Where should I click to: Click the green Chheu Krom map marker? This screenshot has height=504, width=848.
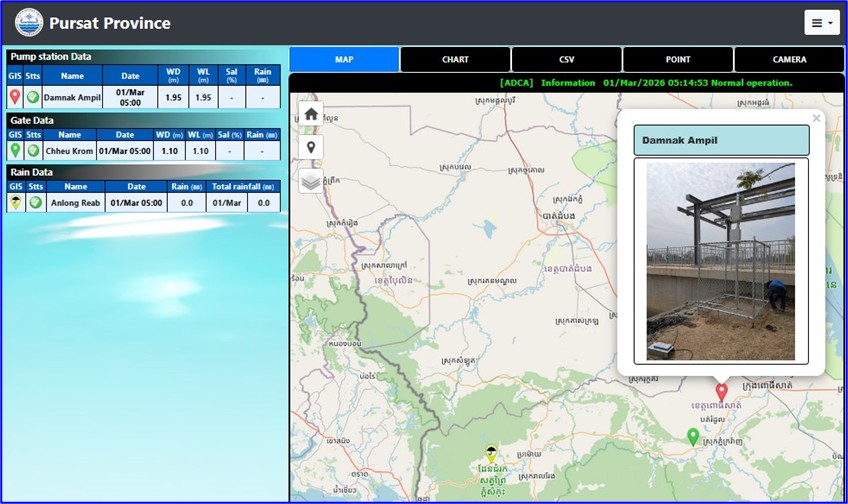point(693,436)
